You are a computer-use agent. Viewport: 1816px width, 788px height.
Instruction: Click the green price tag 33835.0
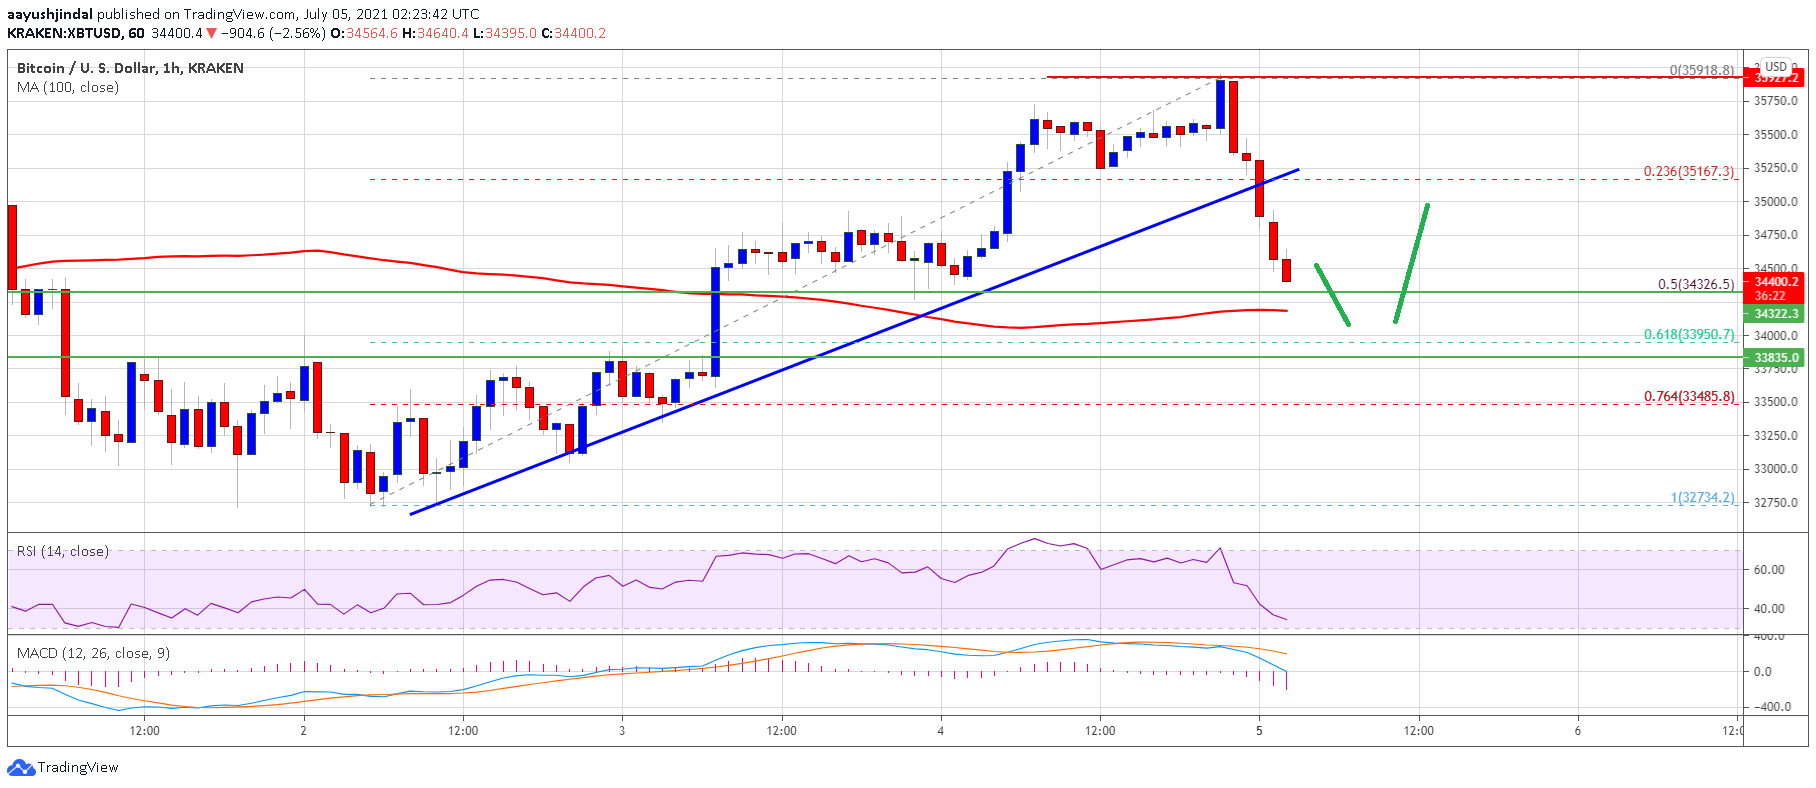1775,357
